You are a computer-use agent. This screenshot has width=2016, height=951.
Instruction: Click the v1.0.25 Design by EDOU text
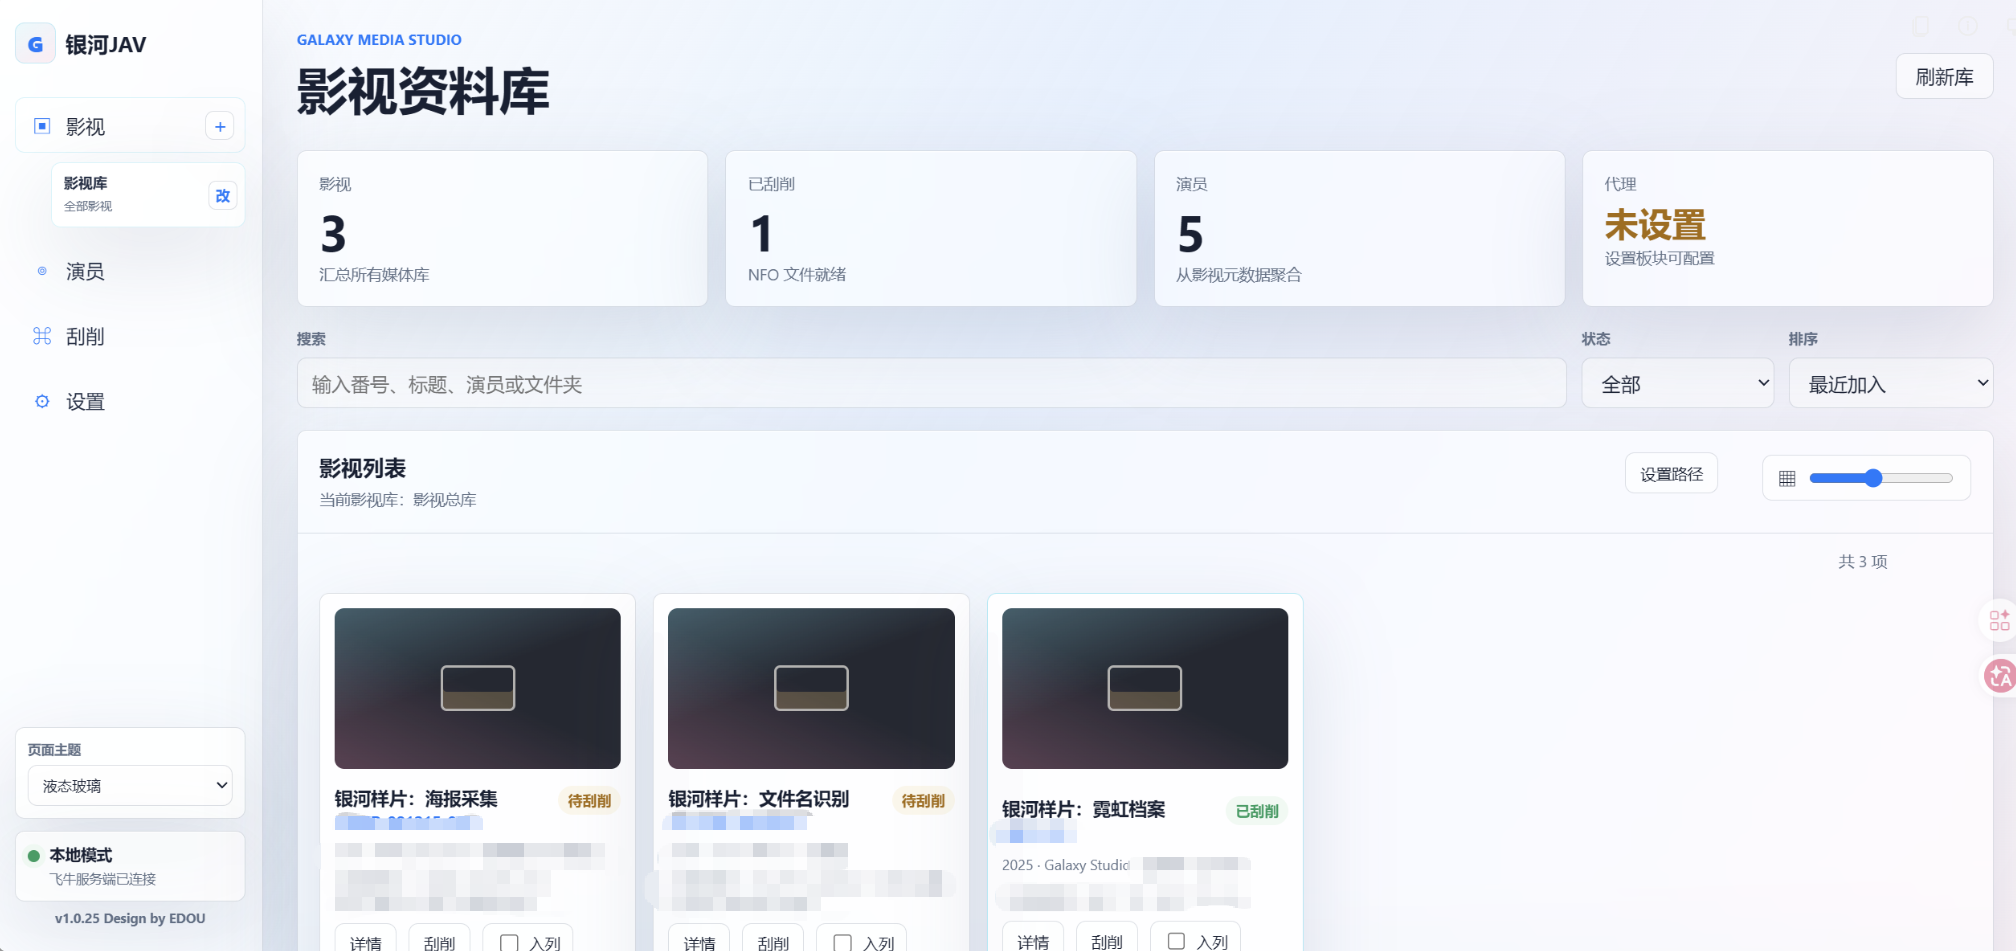pos(130,918)
